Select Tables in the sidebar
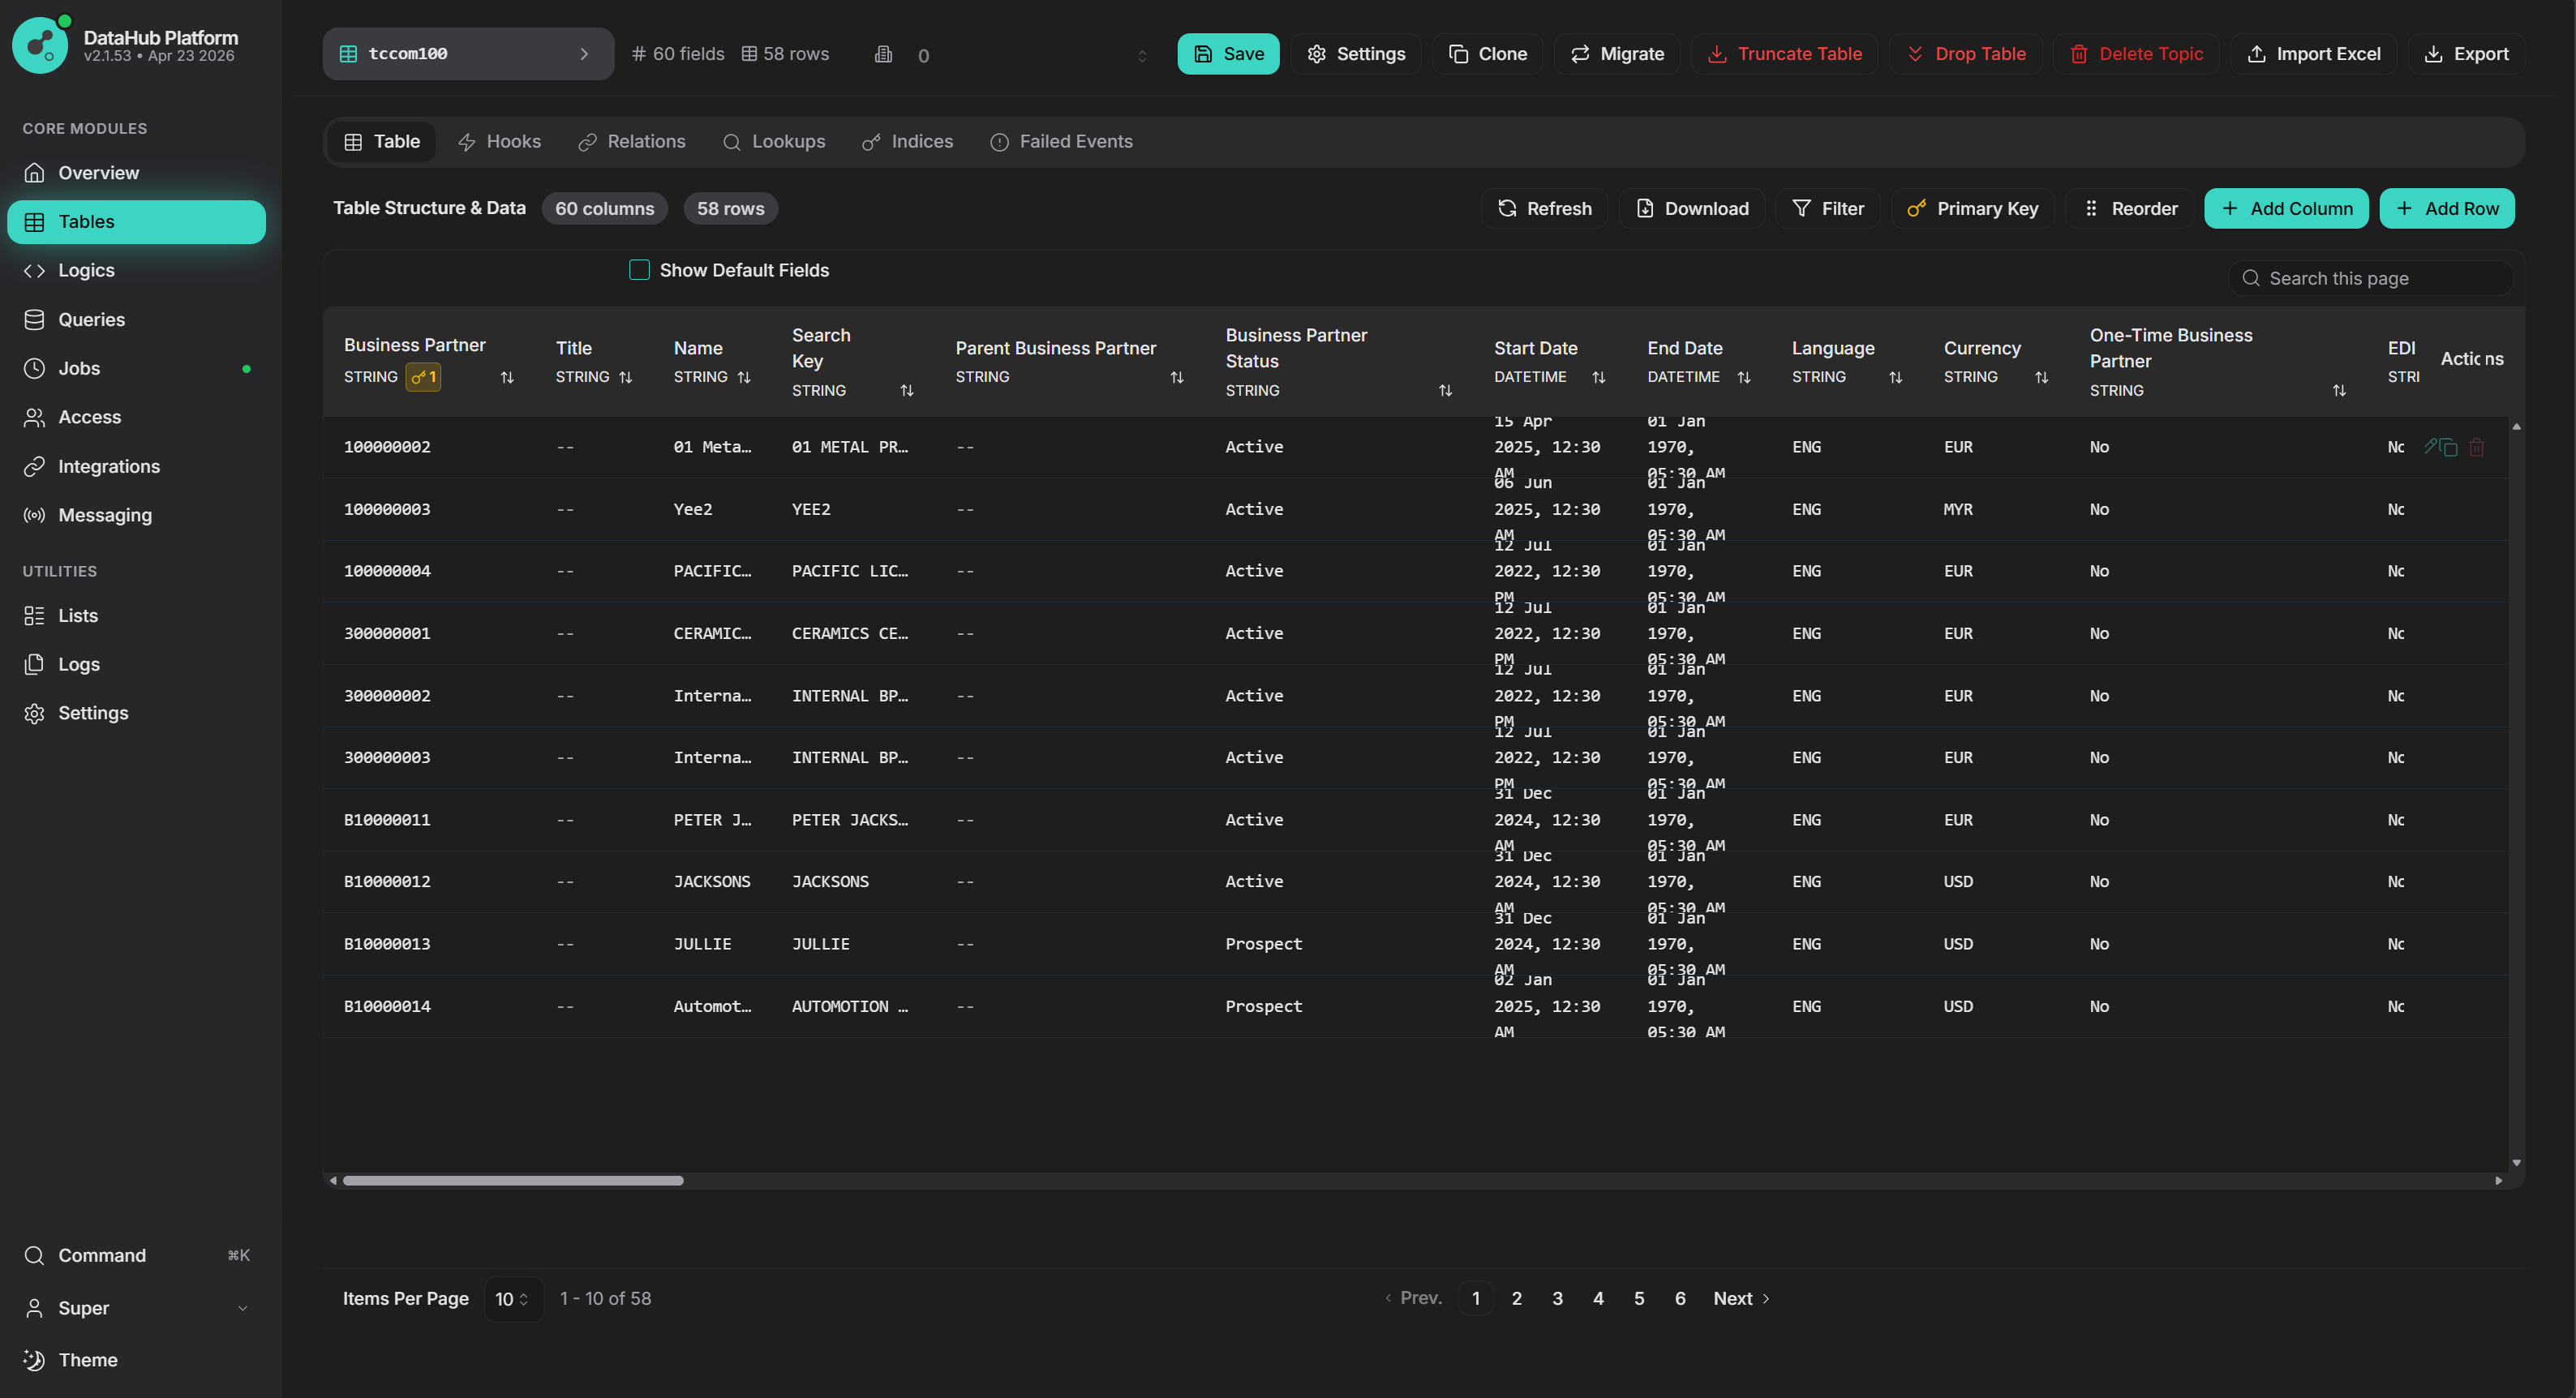Screen dimensions: 2576x1398 (136, 222)
